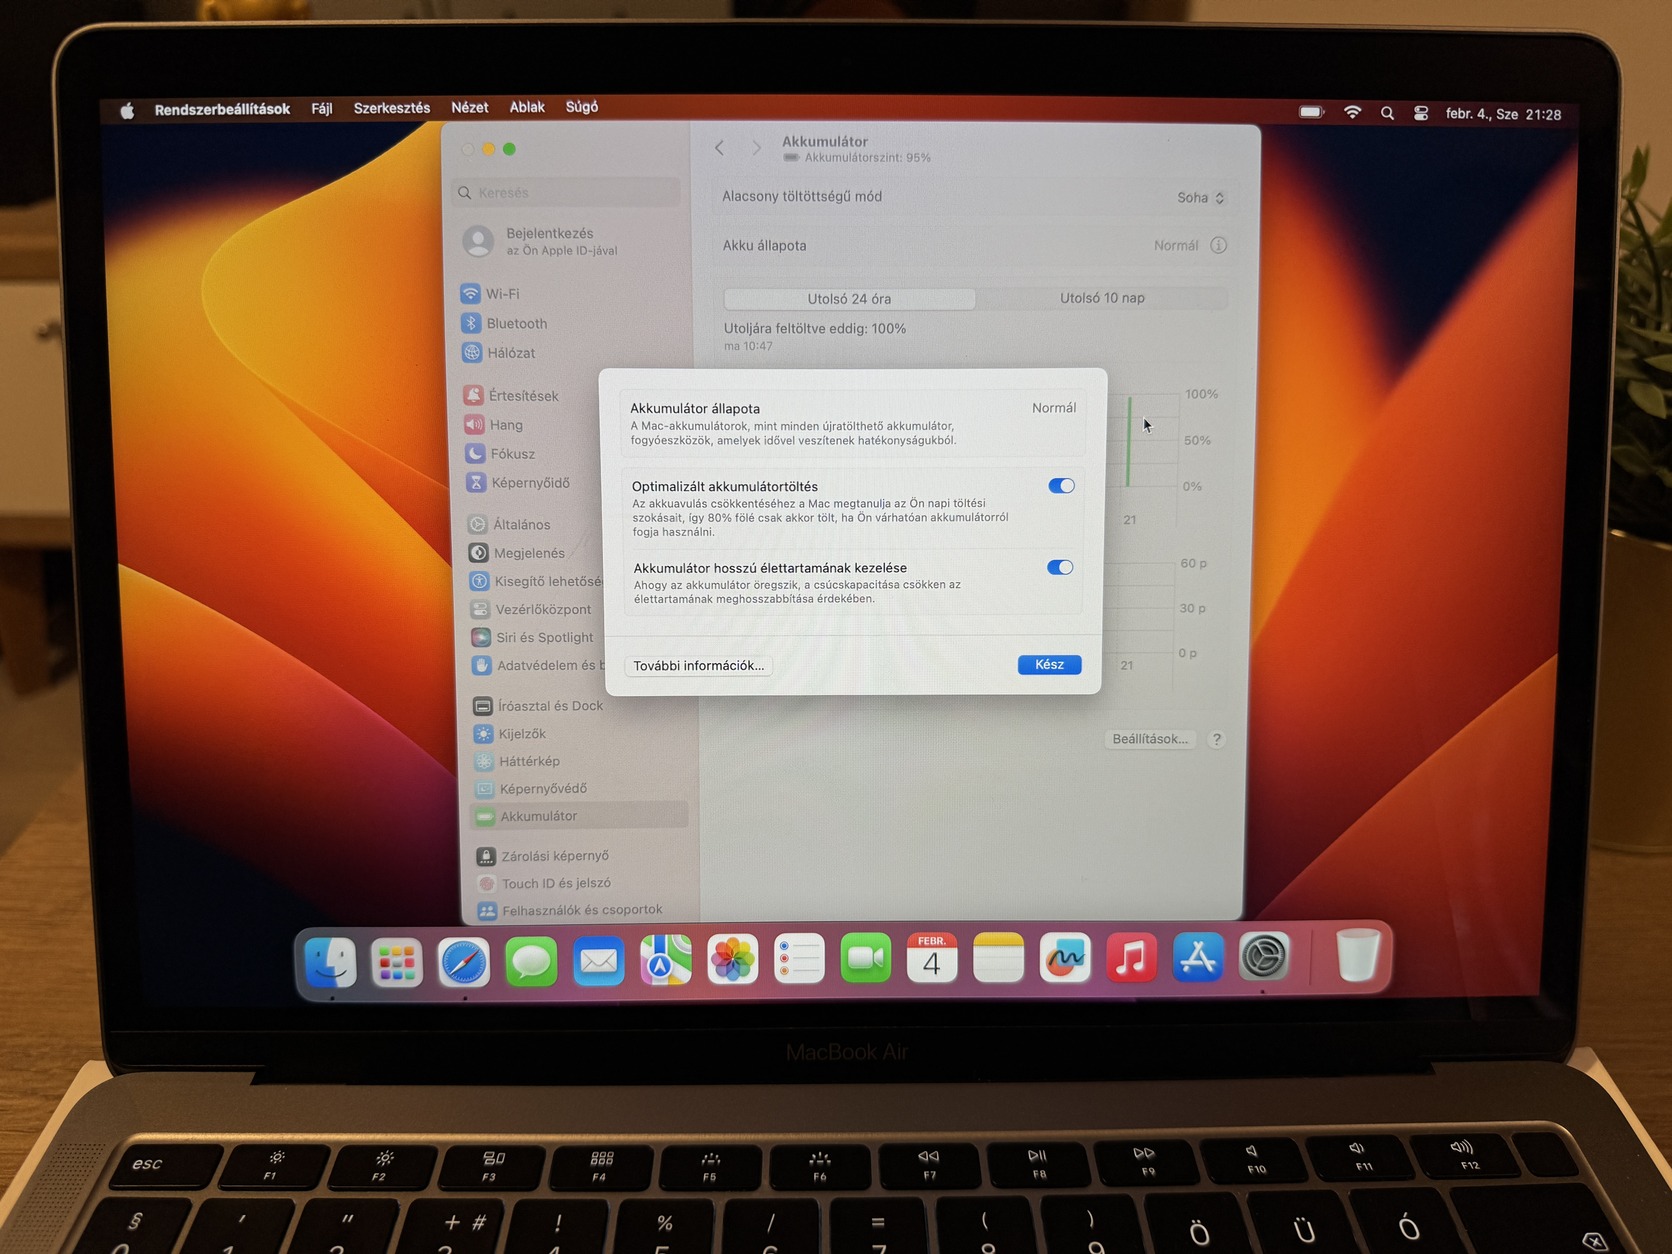Click the System Settings gear in the Dock

(x=1264, y=957)
